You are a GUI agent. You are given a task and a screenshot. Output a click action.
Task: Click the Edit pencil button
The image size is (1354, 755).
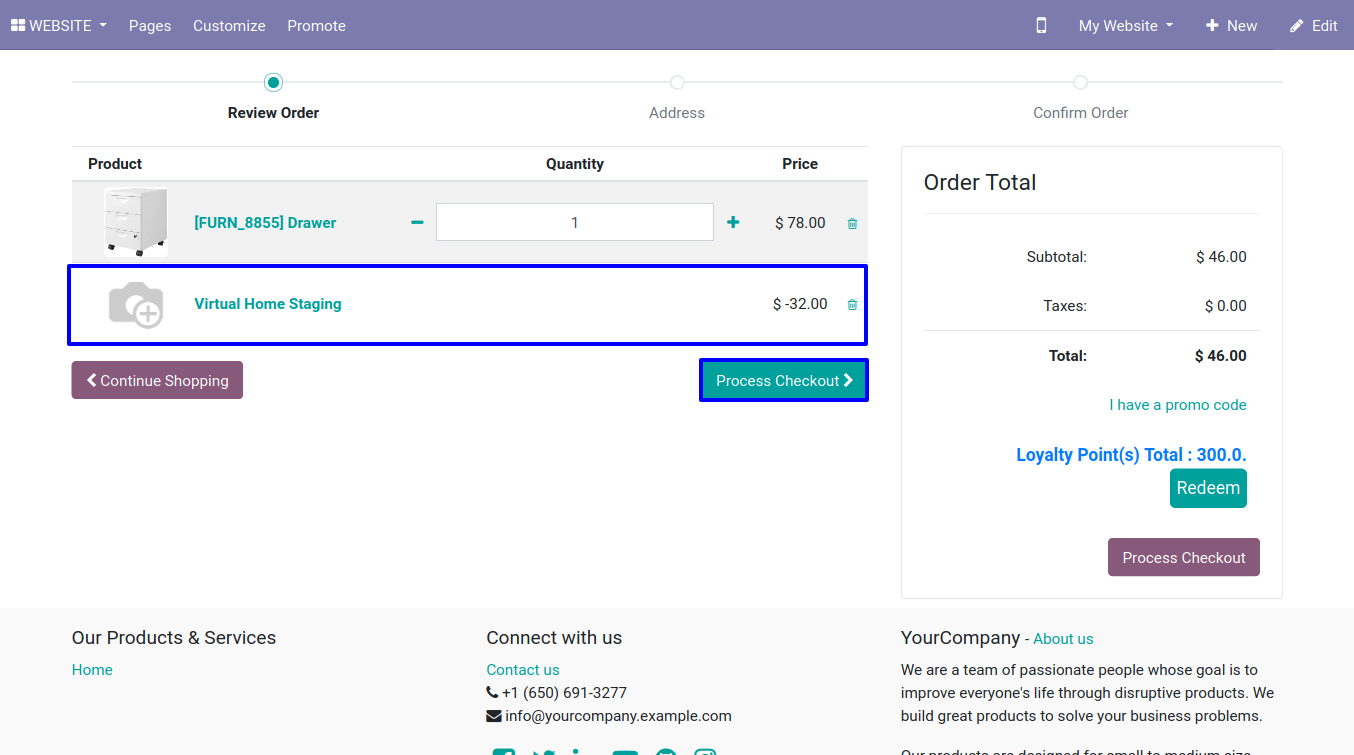point(1313,26)
